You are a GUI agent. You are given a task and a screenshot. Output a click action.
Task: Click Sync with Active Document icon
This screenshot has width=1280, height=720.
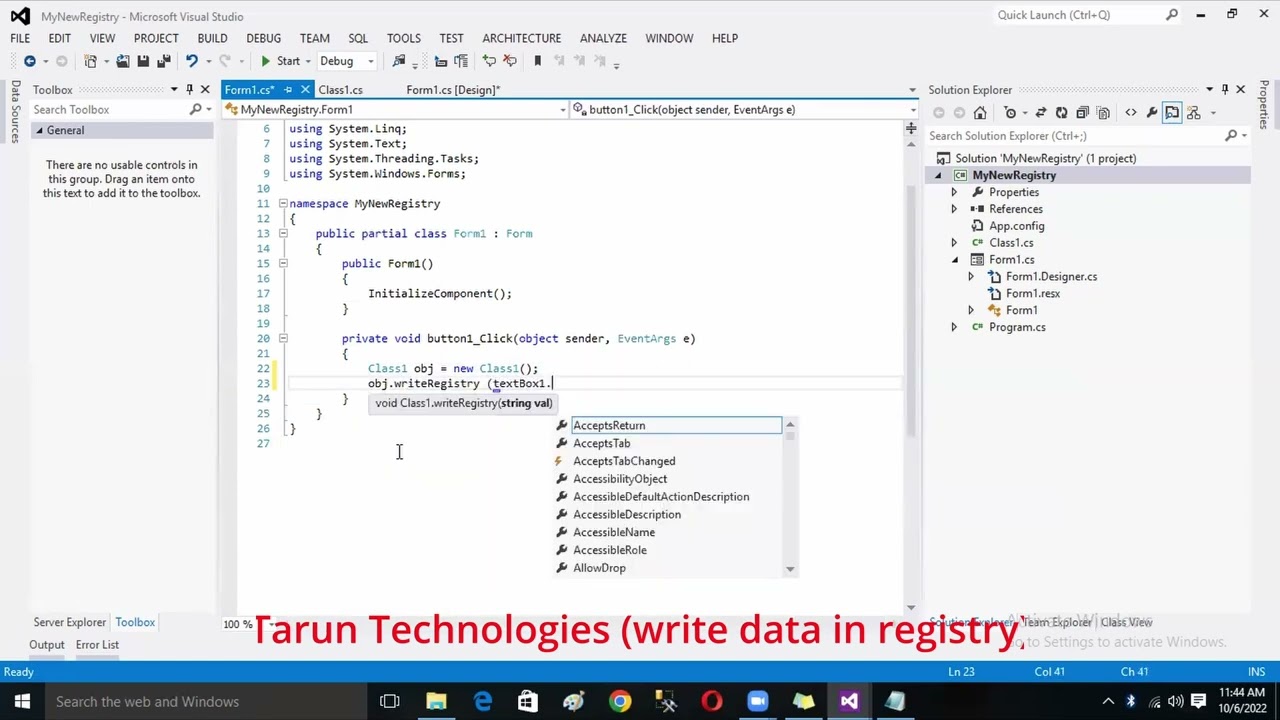(1041, 113)
